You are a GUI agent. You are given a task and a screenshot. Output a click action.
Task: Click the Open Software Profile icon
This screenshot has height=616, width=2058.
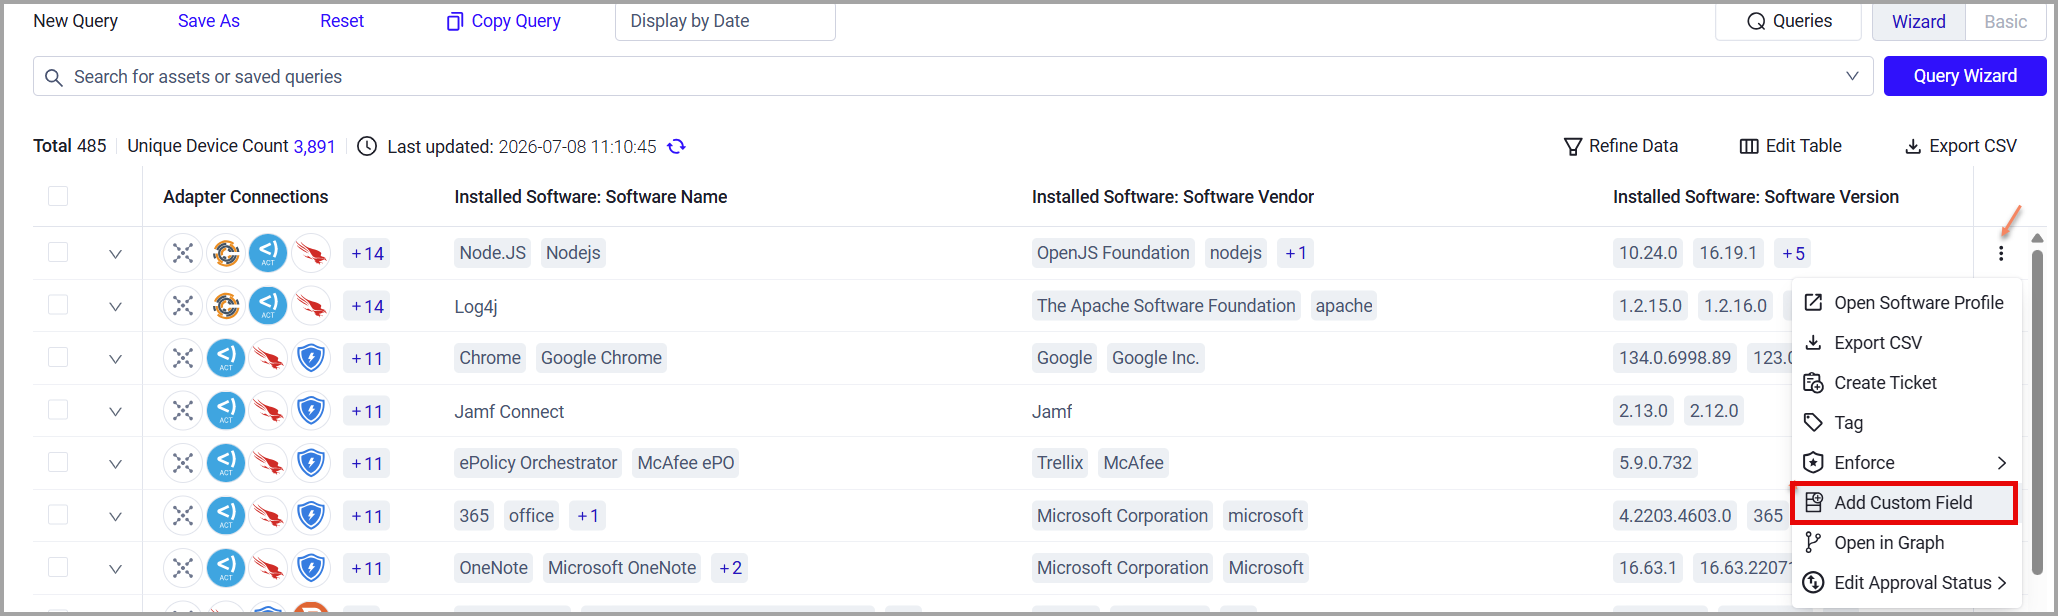(1813, 302)
